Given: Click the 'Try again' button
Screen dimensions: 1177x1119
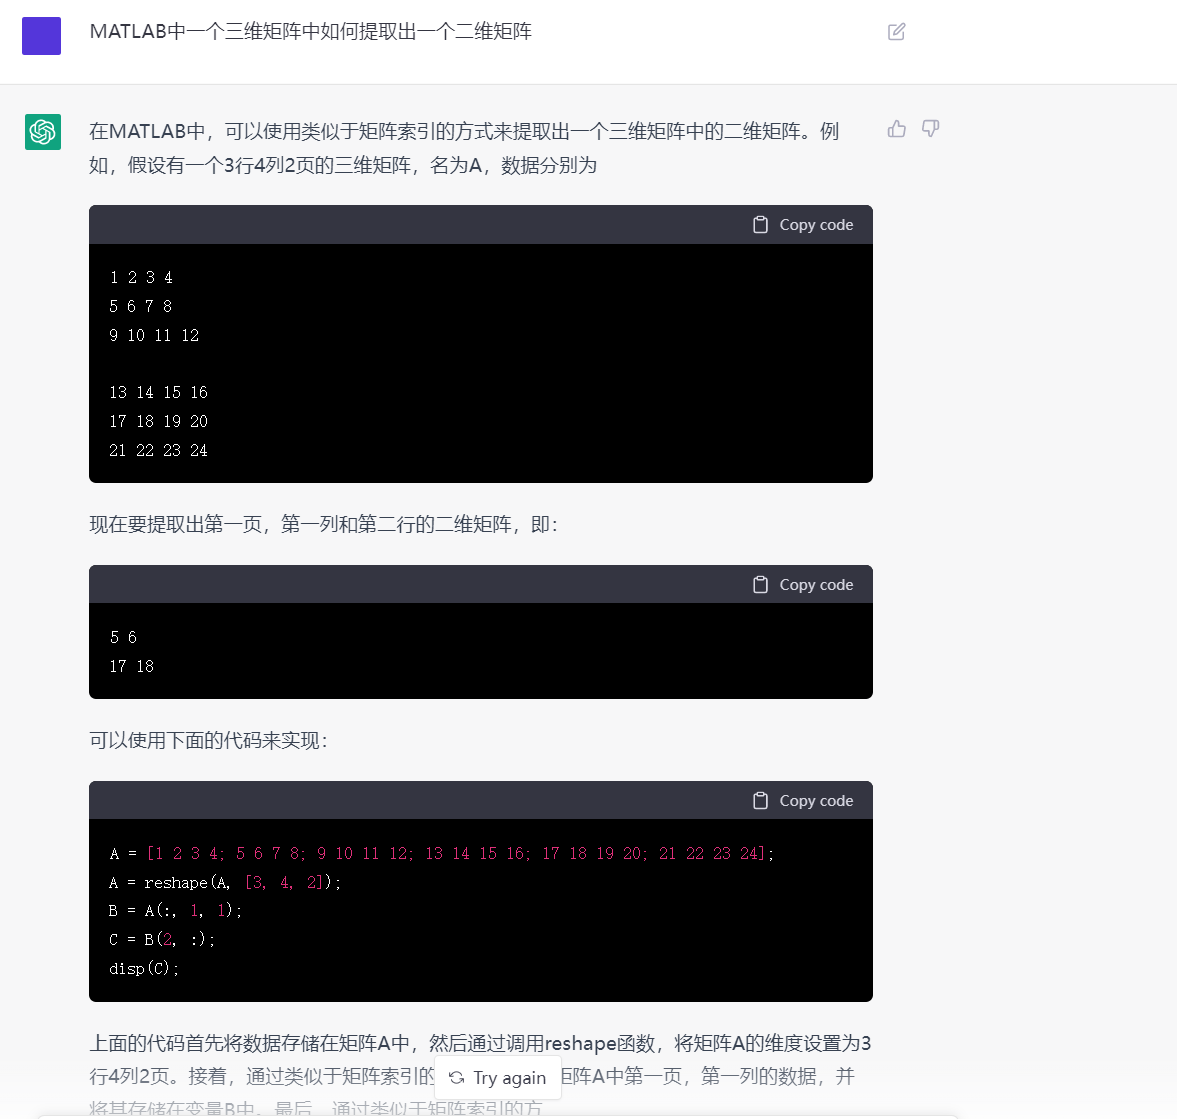Looking at the screenshot, I should click(498, 1078).
